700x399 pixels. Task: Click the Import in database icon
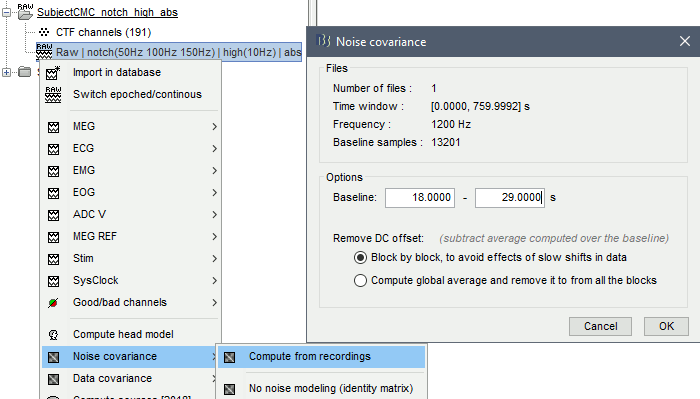click(53, 73)
